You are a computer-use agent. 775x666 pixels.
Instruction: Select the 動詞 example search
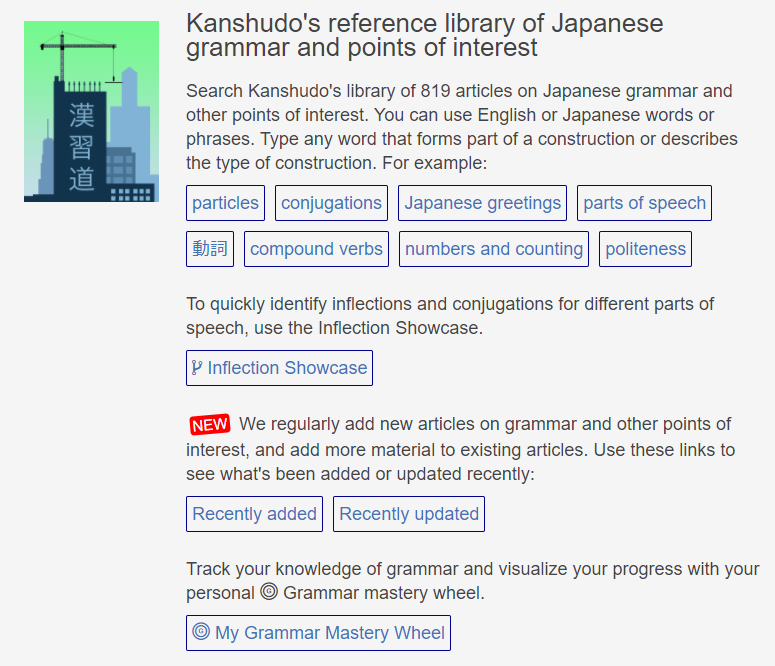[210, 249]
